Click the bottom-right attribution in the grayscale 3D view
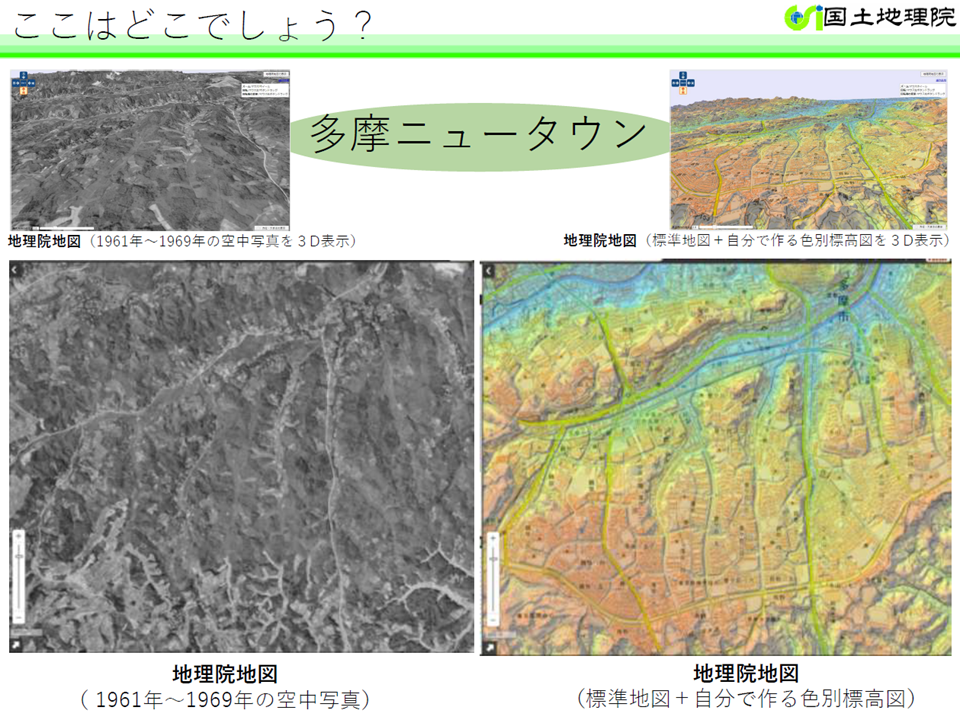Viewport: 960px width, 720px height. (x=271, y=228)
